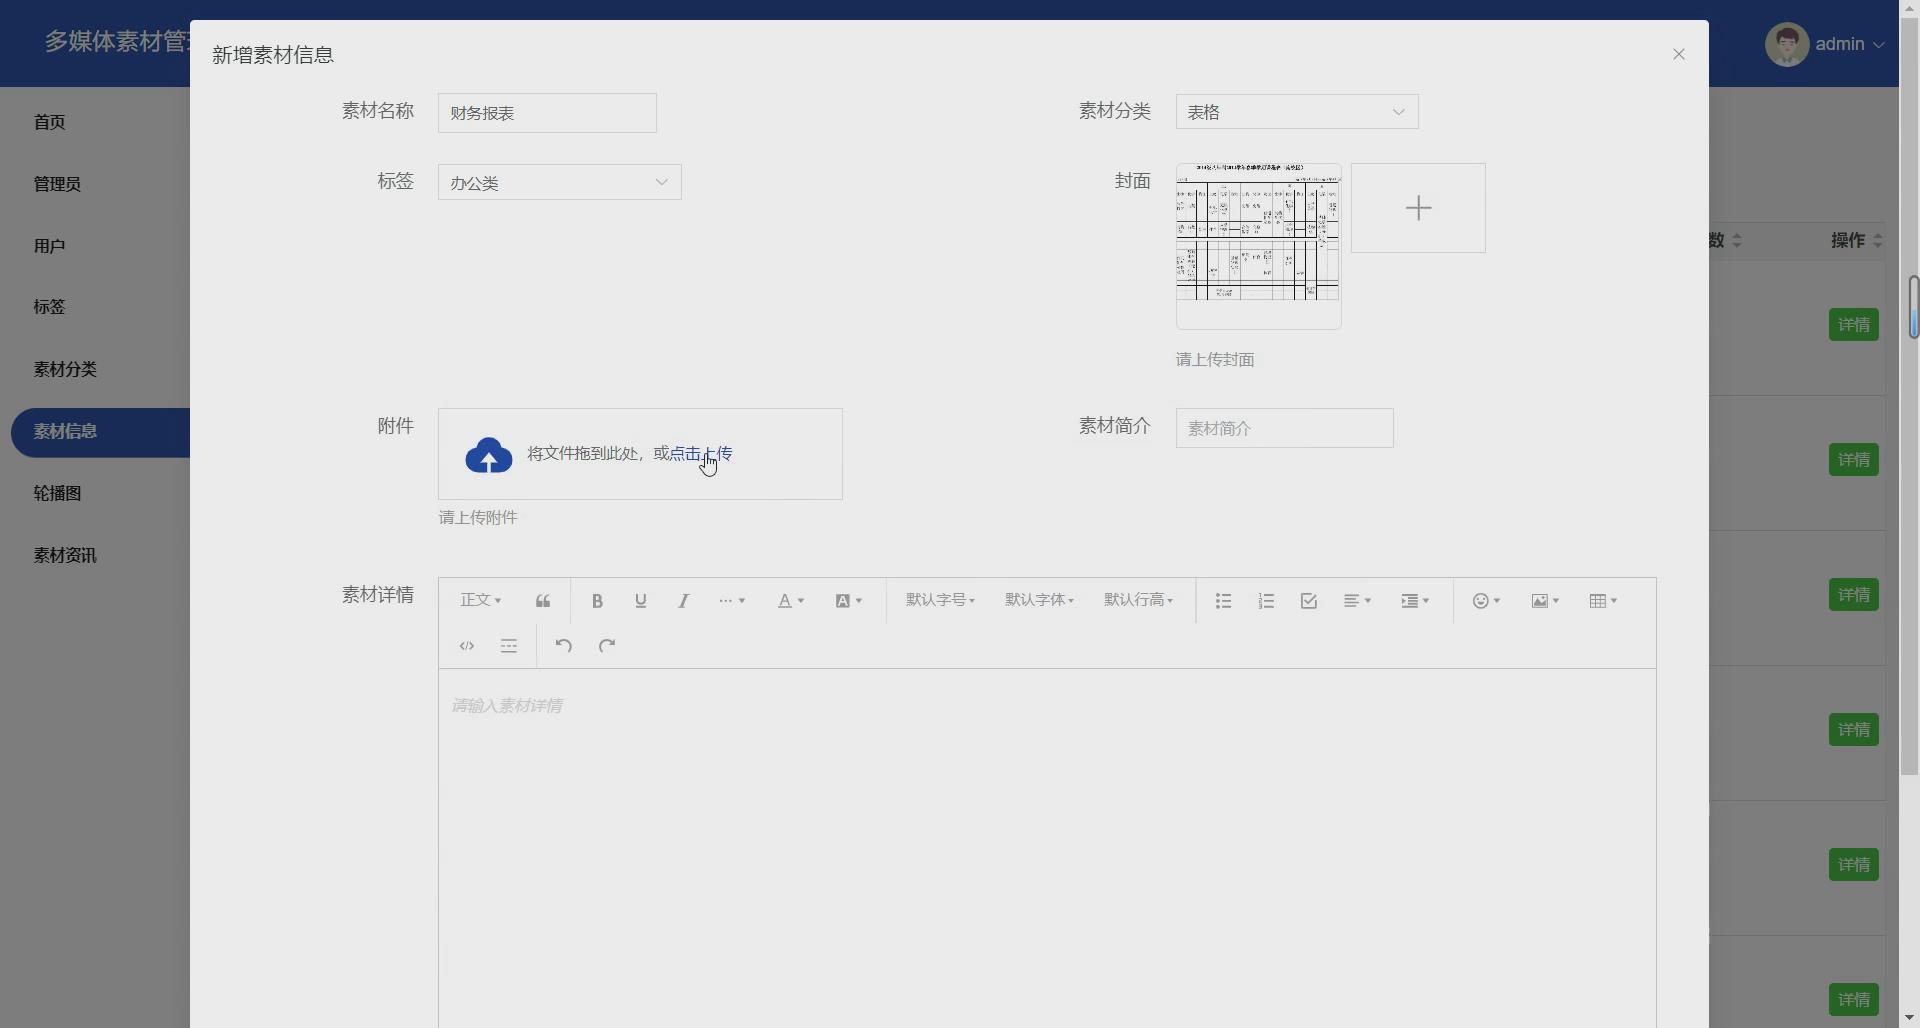
Task: Apply italic formatting
Action: [684, 600]
